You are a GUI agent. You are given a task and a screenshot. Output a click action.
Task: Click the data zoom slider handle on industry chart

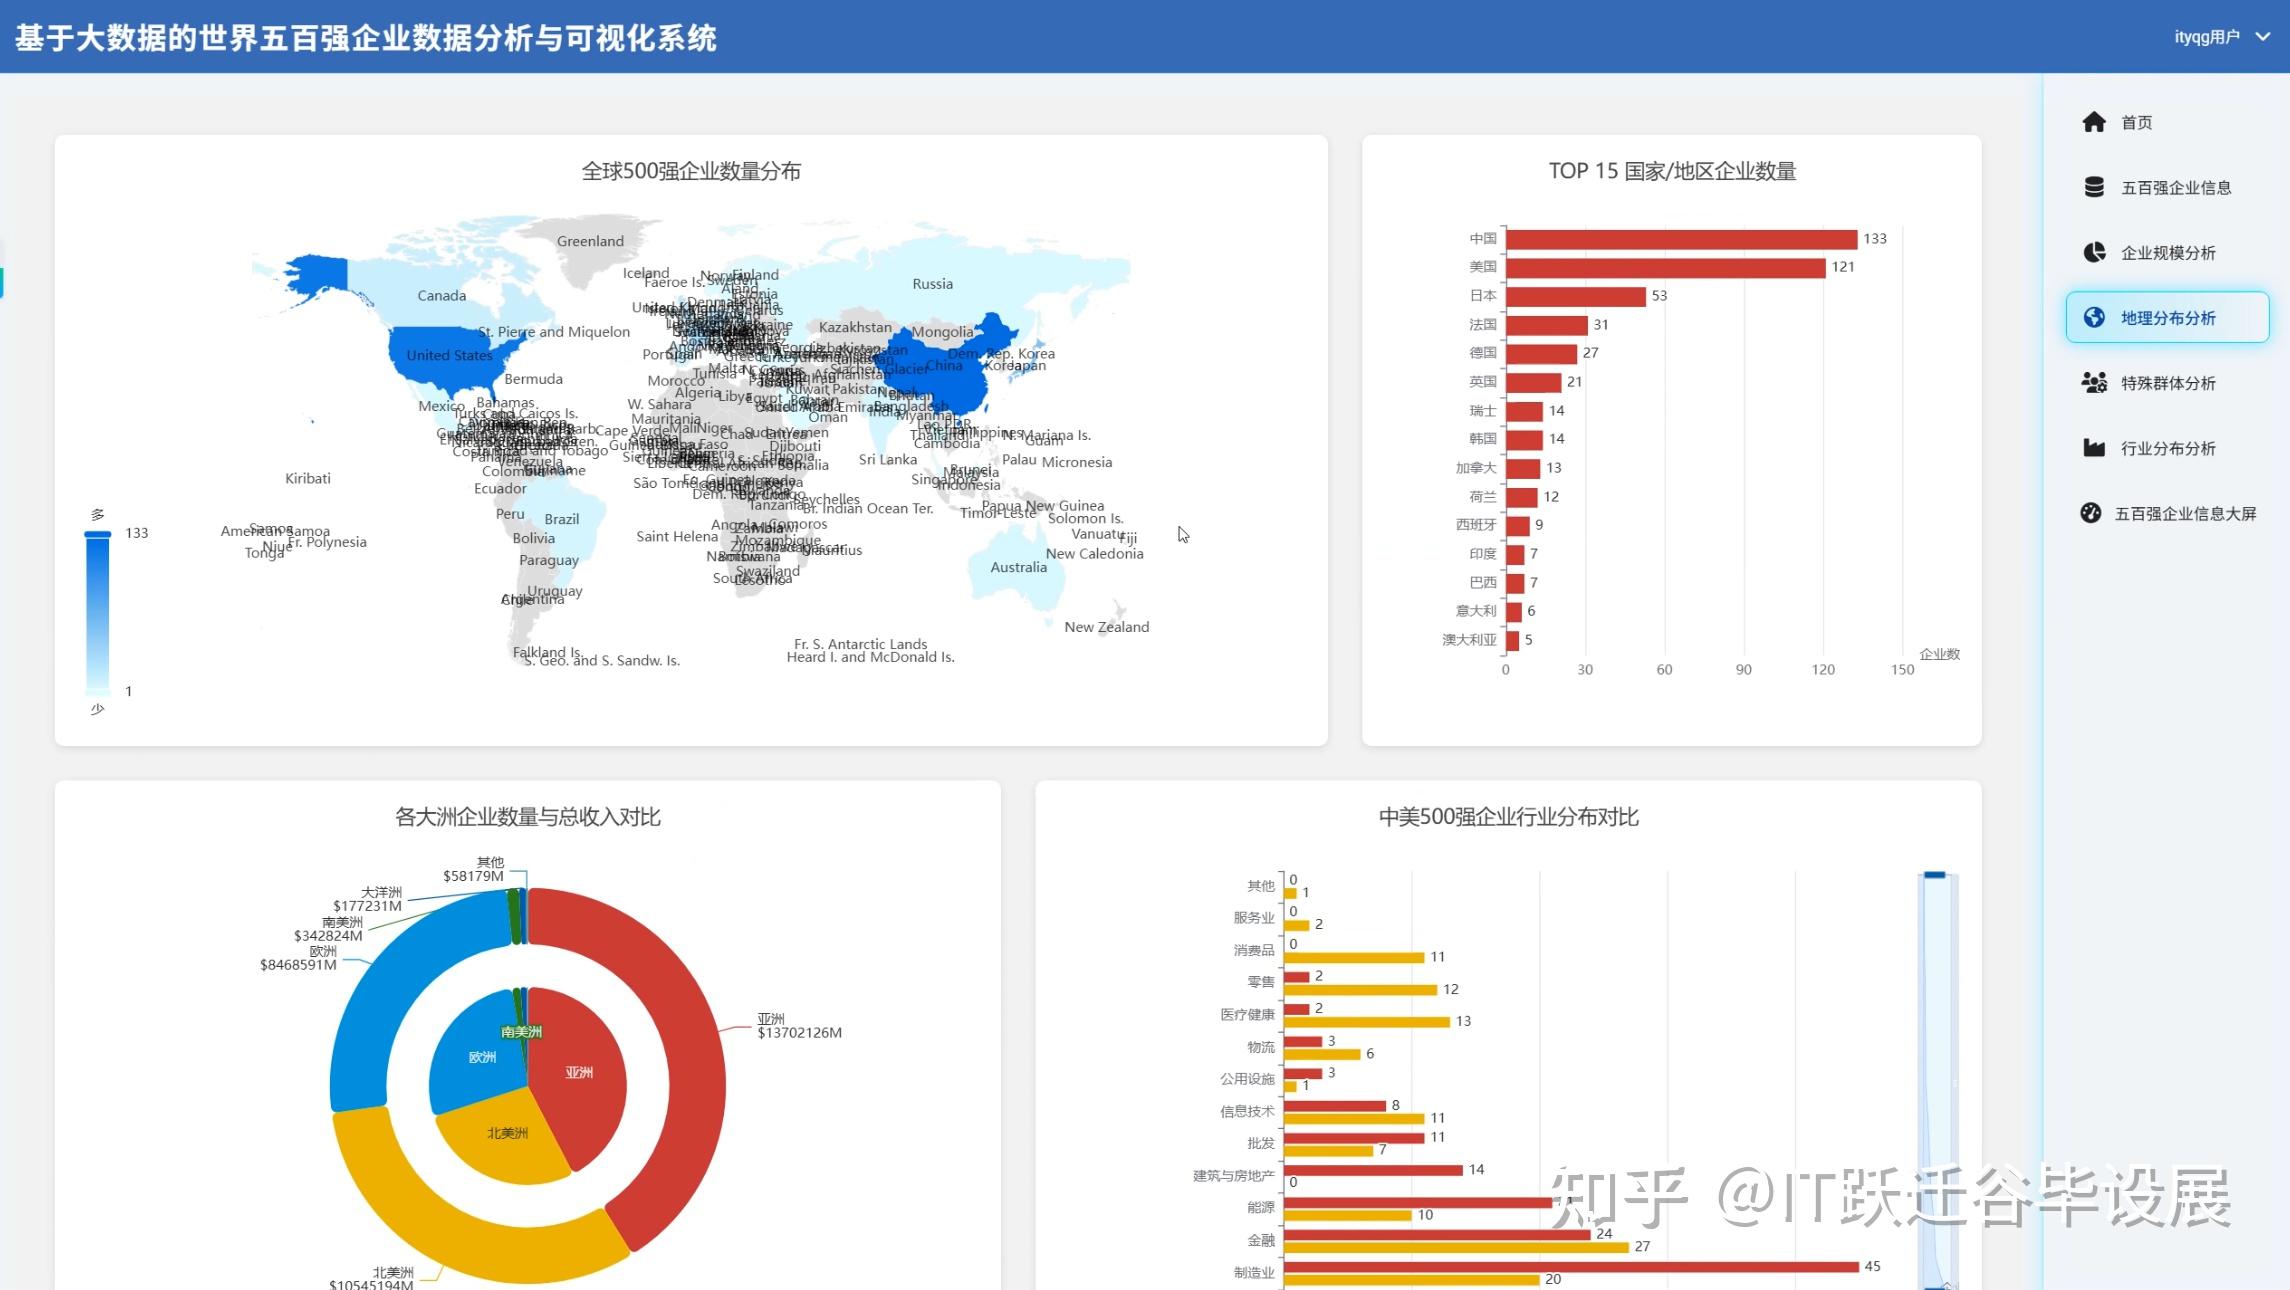[x=1935, y=875]
